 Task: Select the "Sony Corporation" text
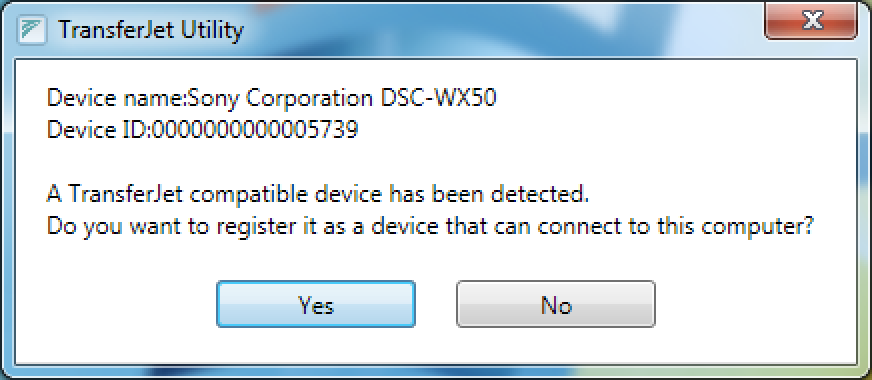coord(281,98)
